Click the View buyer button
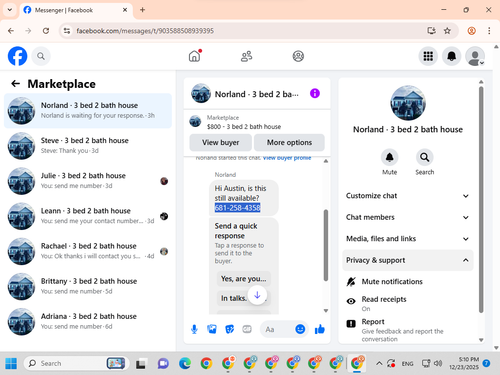The image size is (500, 375). (x=221, y=142)
